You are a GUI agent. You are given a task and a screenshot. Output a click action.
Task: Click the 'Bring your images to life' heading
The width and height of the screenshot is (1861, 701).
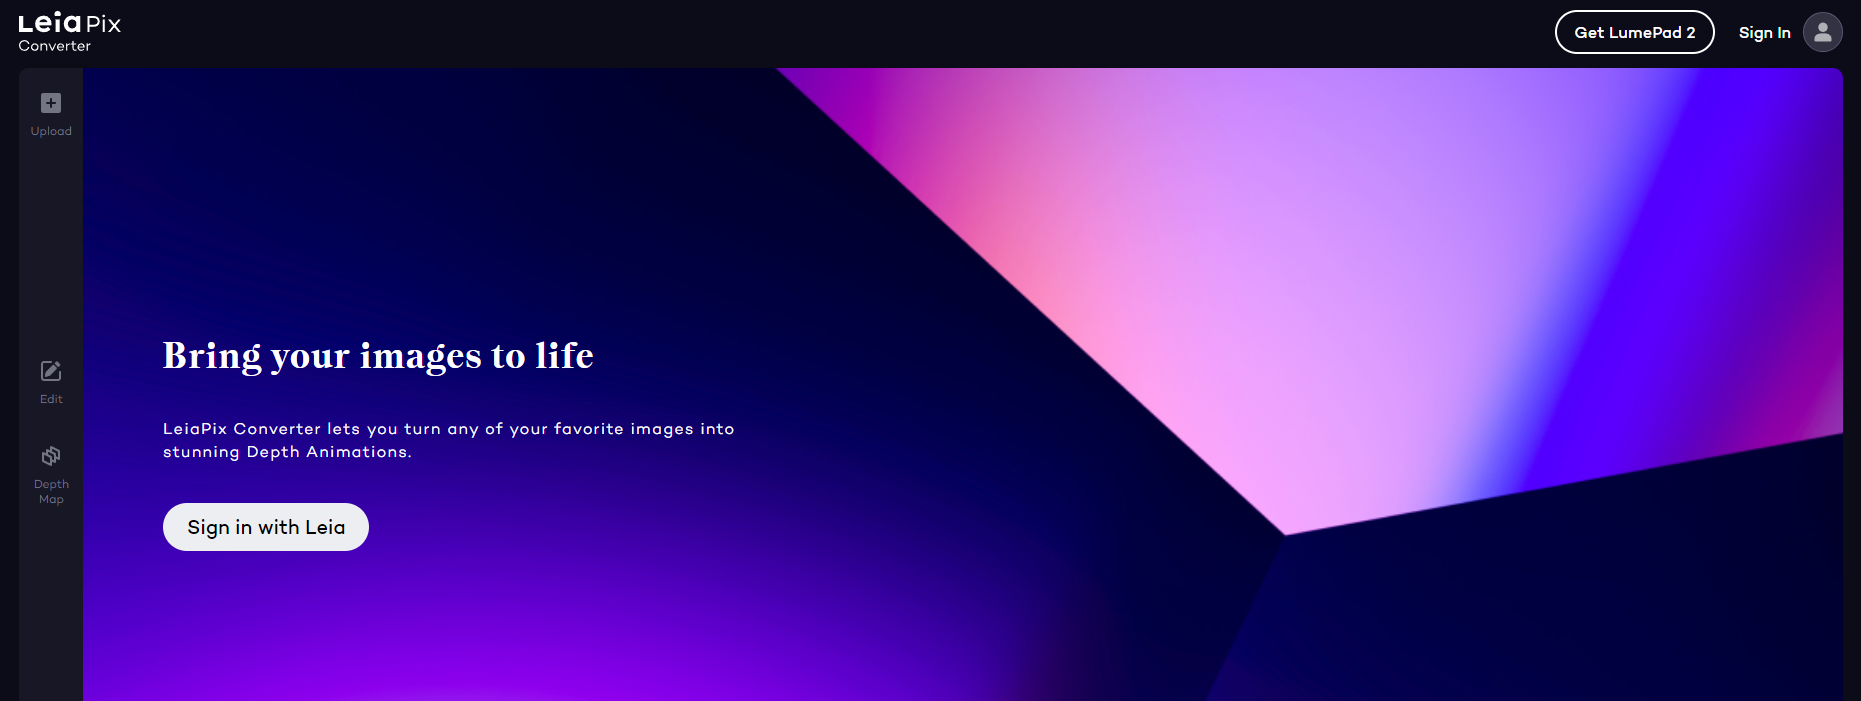tap(378, 356)
